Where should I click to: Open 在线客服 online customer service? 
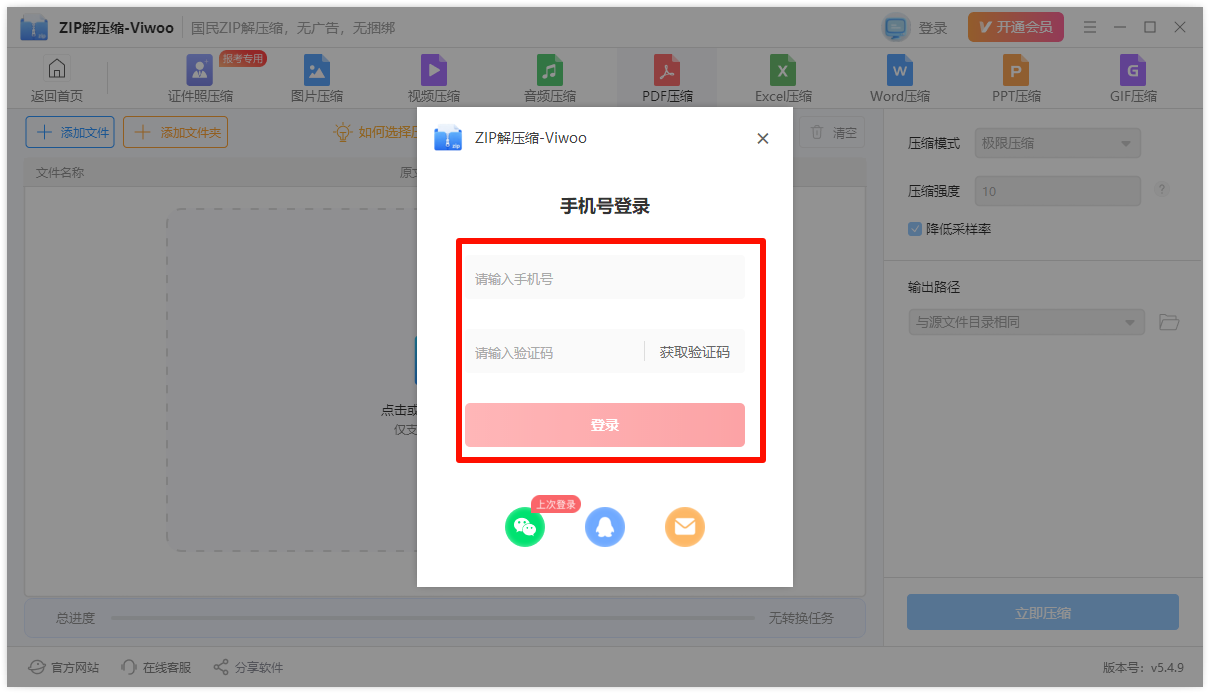(x=156, y=667)
